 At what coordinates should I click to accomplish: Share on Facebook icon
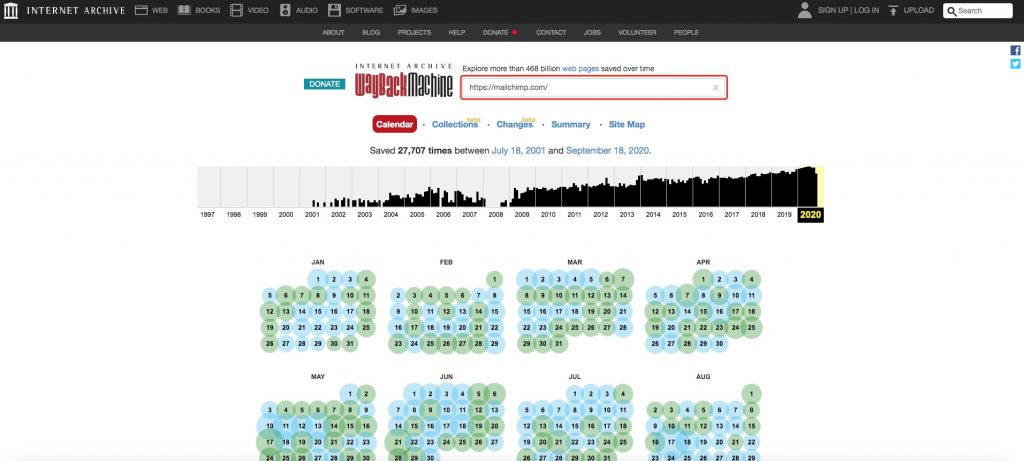pyautogui.click(x=1016, y=50)
